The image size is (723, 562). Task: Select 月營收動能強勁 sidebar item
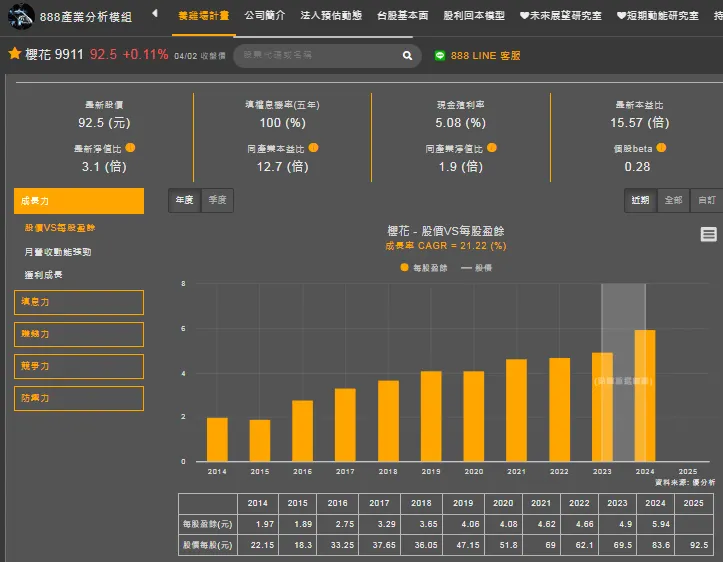click(x=58, y=252)
